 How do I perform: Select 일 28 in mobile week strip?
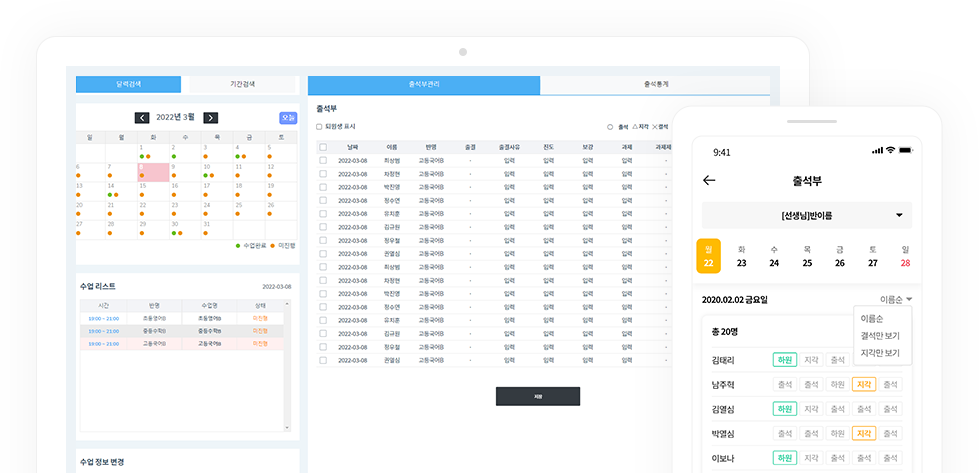(905, 256)
